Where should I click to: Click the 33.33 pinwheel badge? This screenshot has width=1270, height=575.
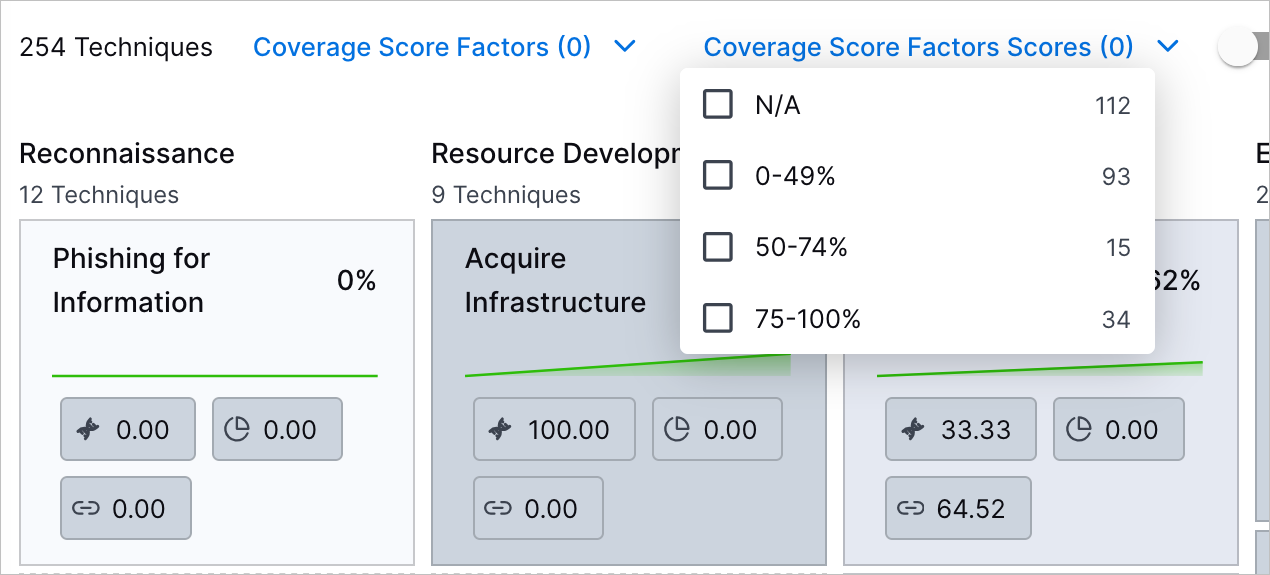[960, 429]
